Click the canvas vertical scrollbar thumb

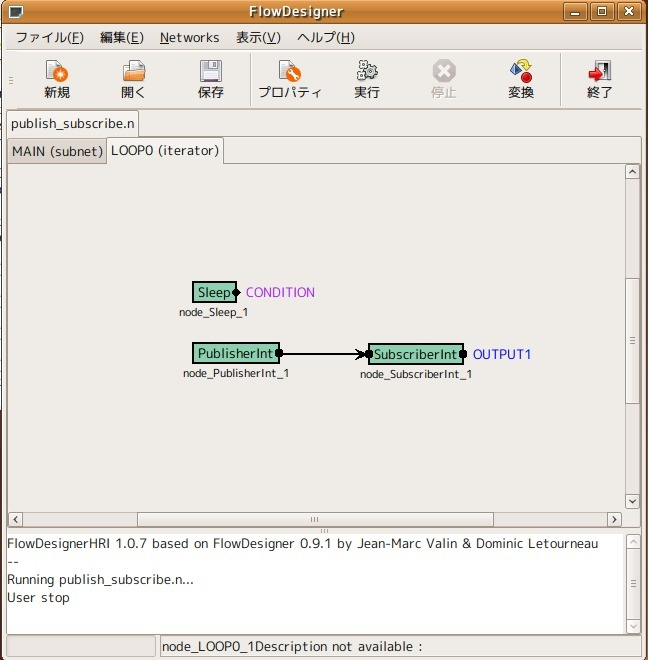pyautogui.click(x=632, y=341)
